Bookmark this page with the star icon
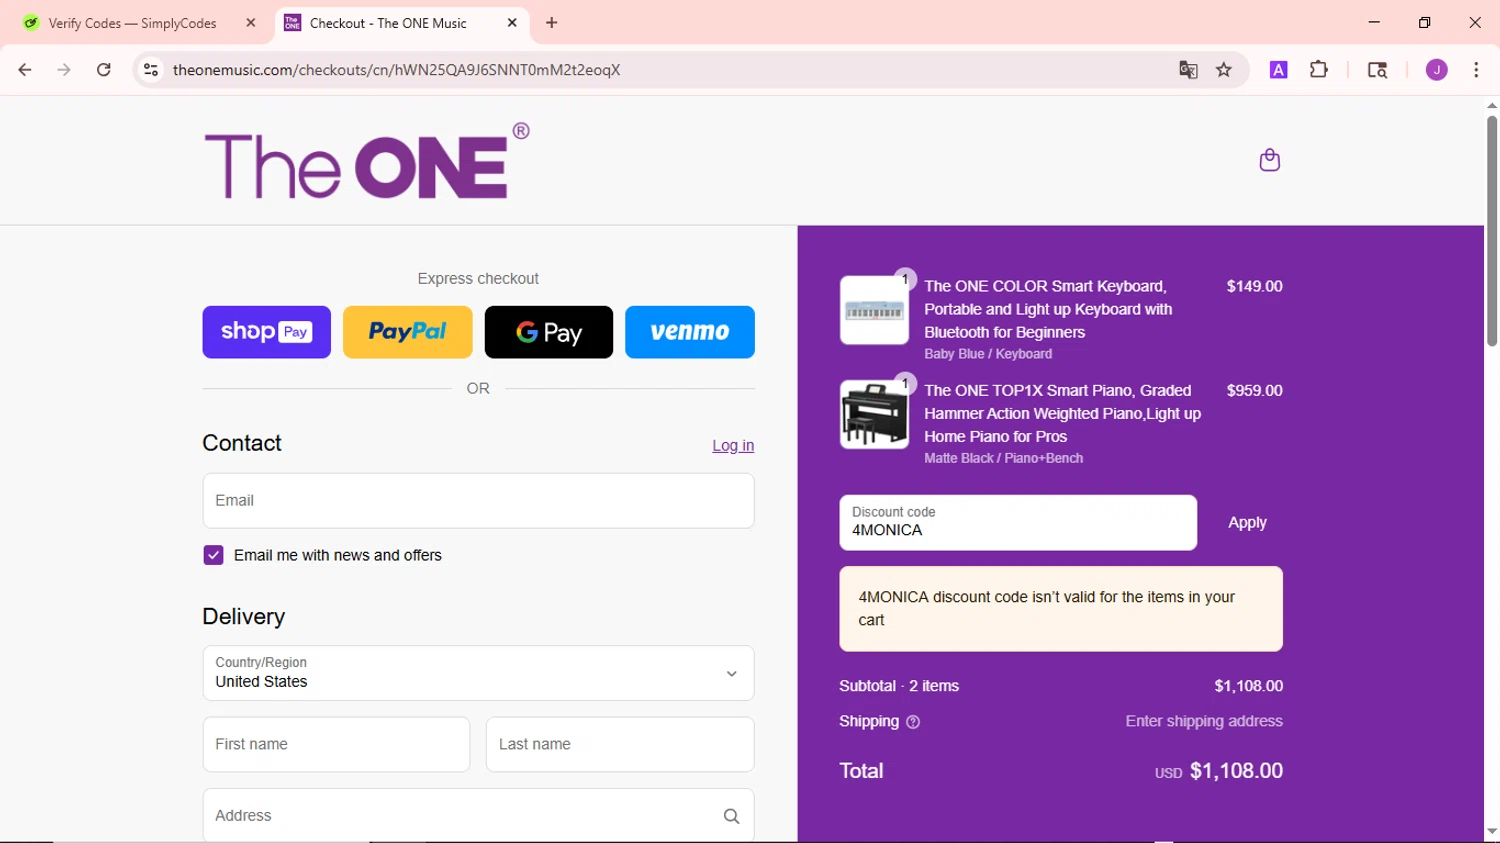 [x=1224, y=70]
